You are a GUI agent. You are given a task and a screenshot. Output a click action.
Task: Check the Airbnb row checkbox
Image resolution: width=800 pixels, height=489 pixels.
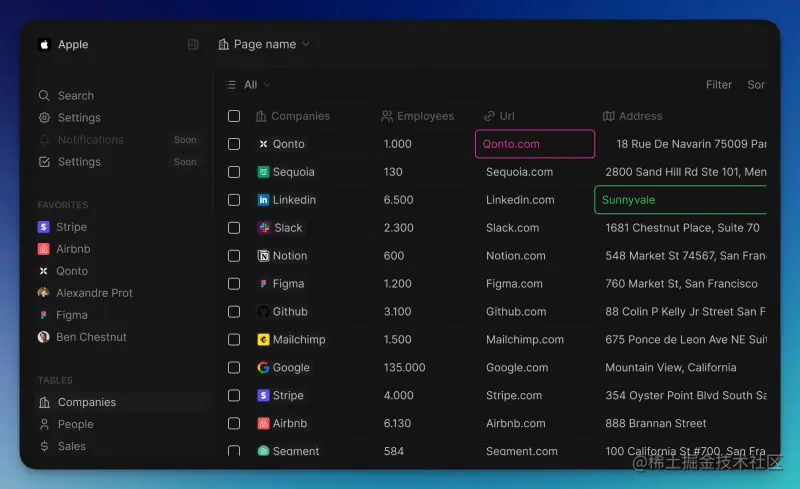[234, 423]
